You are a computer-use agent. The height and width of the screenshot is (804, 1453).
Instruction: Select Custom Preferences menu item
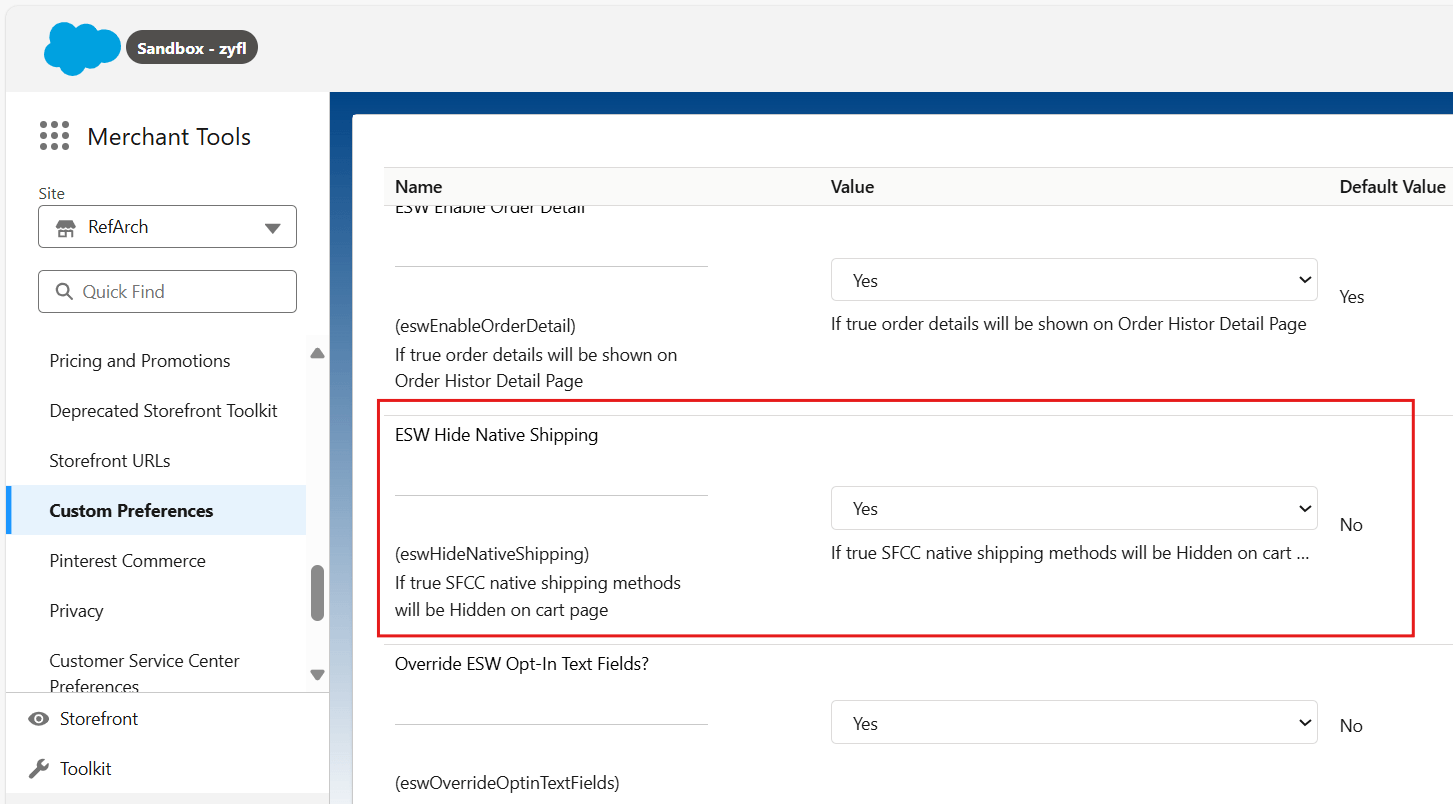click(156, 511)
